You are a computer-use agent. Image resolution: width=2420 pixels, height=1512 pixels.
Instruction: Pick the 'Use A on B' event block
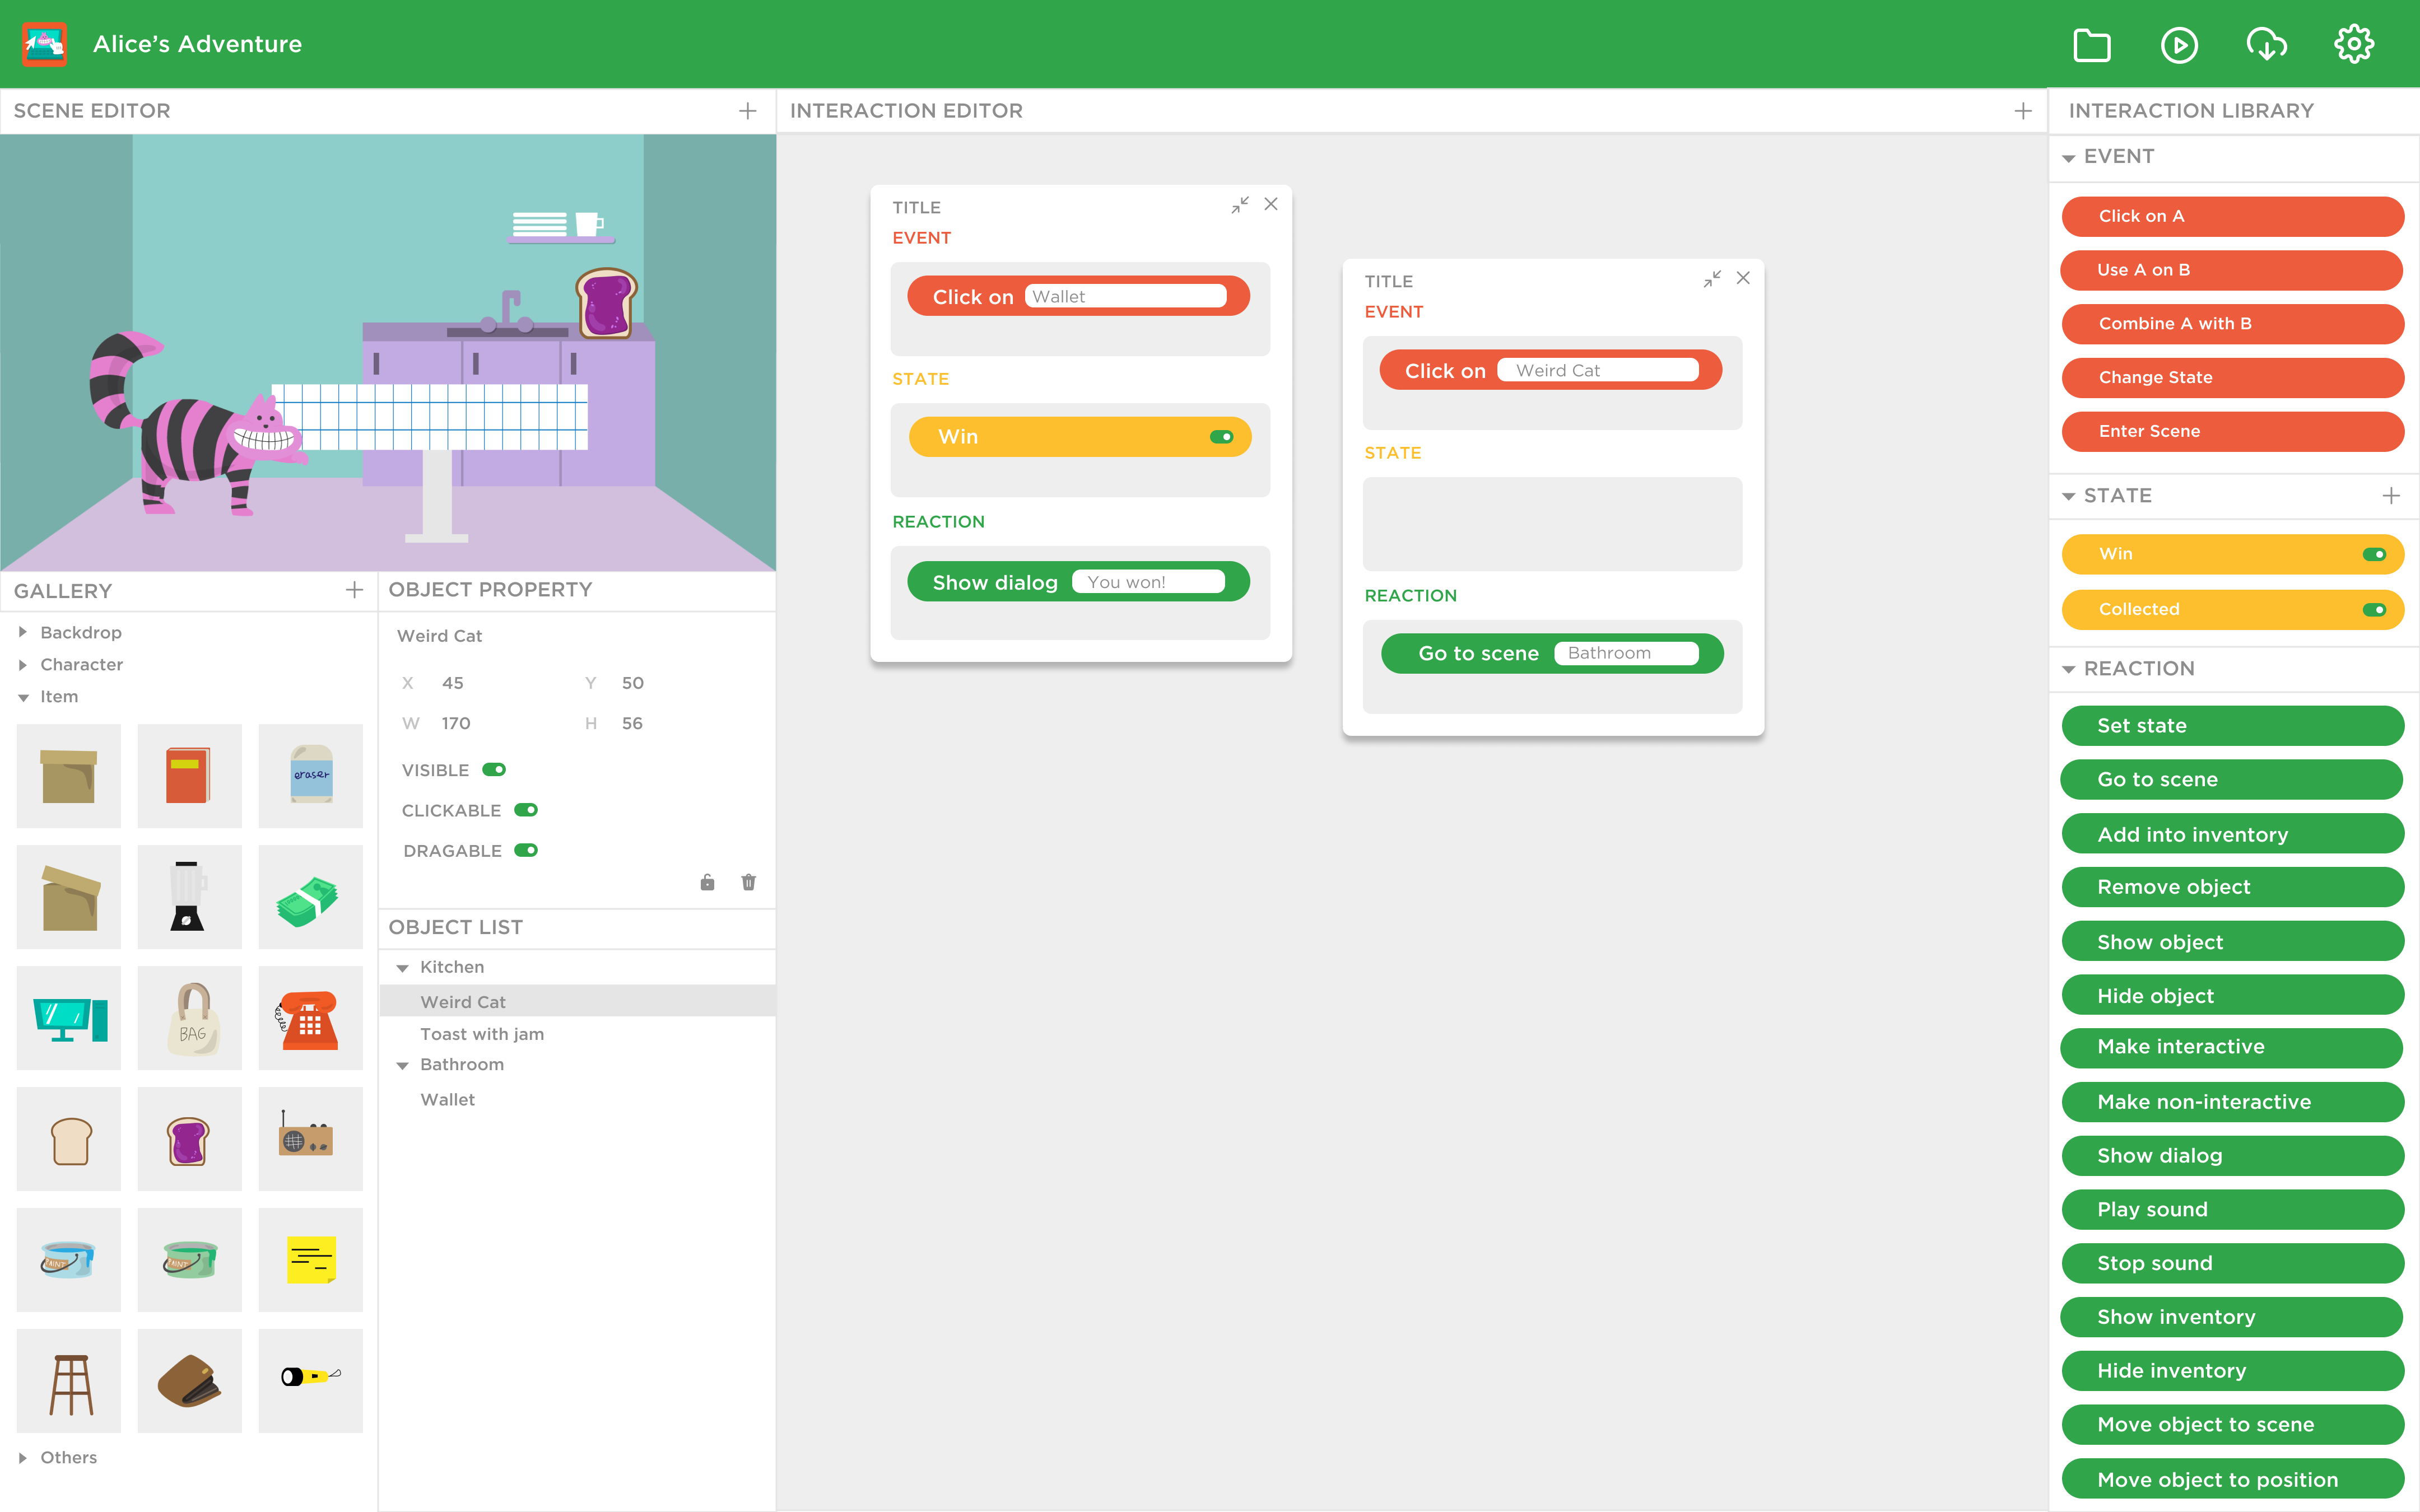coord(2232,270)
